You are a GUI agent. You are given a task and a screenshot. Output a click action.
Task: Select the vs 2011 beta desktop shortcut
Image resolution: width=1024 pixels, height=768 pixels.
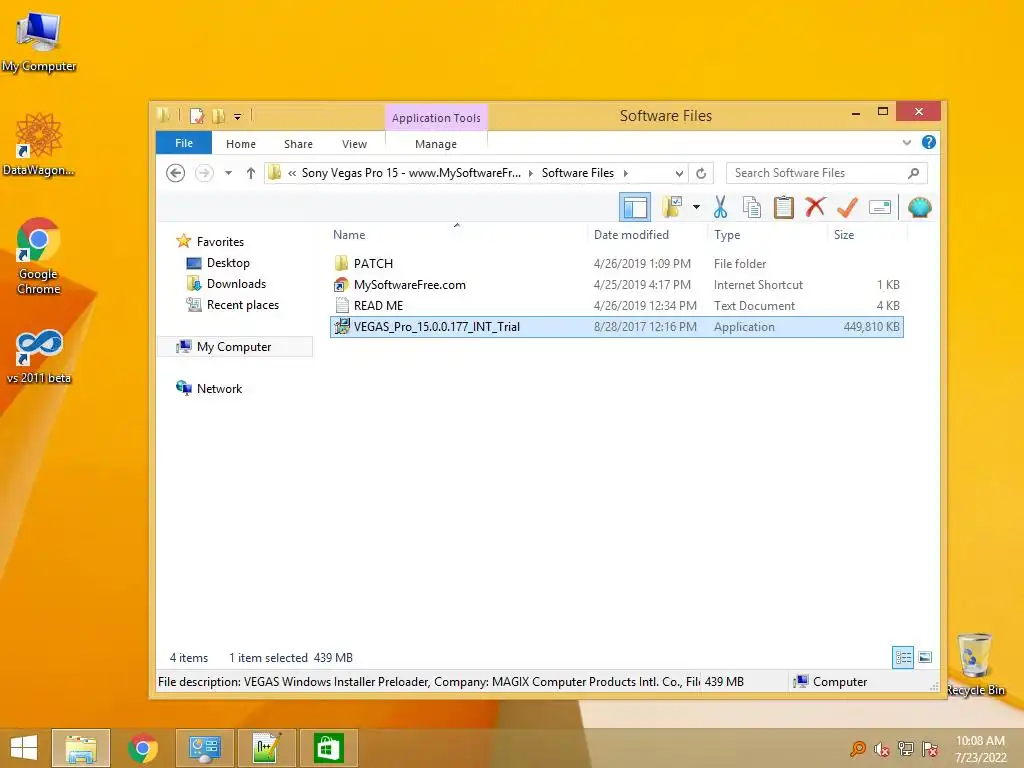pos(39,356)
